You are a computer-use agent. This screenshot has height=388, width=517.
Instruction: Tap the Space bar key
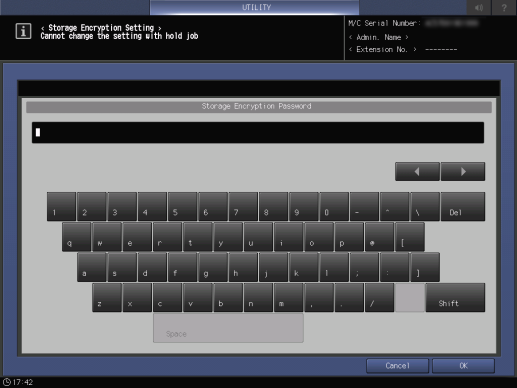coord(228,328)
